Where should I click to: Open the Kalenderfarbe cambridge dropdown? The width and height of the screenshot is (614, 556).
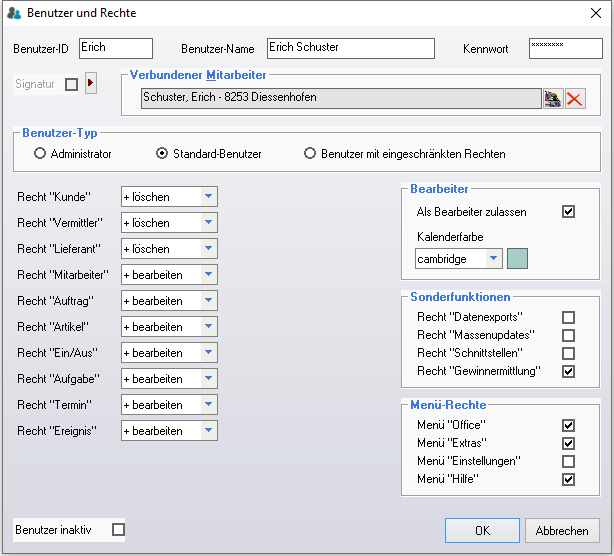click(493, 259)
